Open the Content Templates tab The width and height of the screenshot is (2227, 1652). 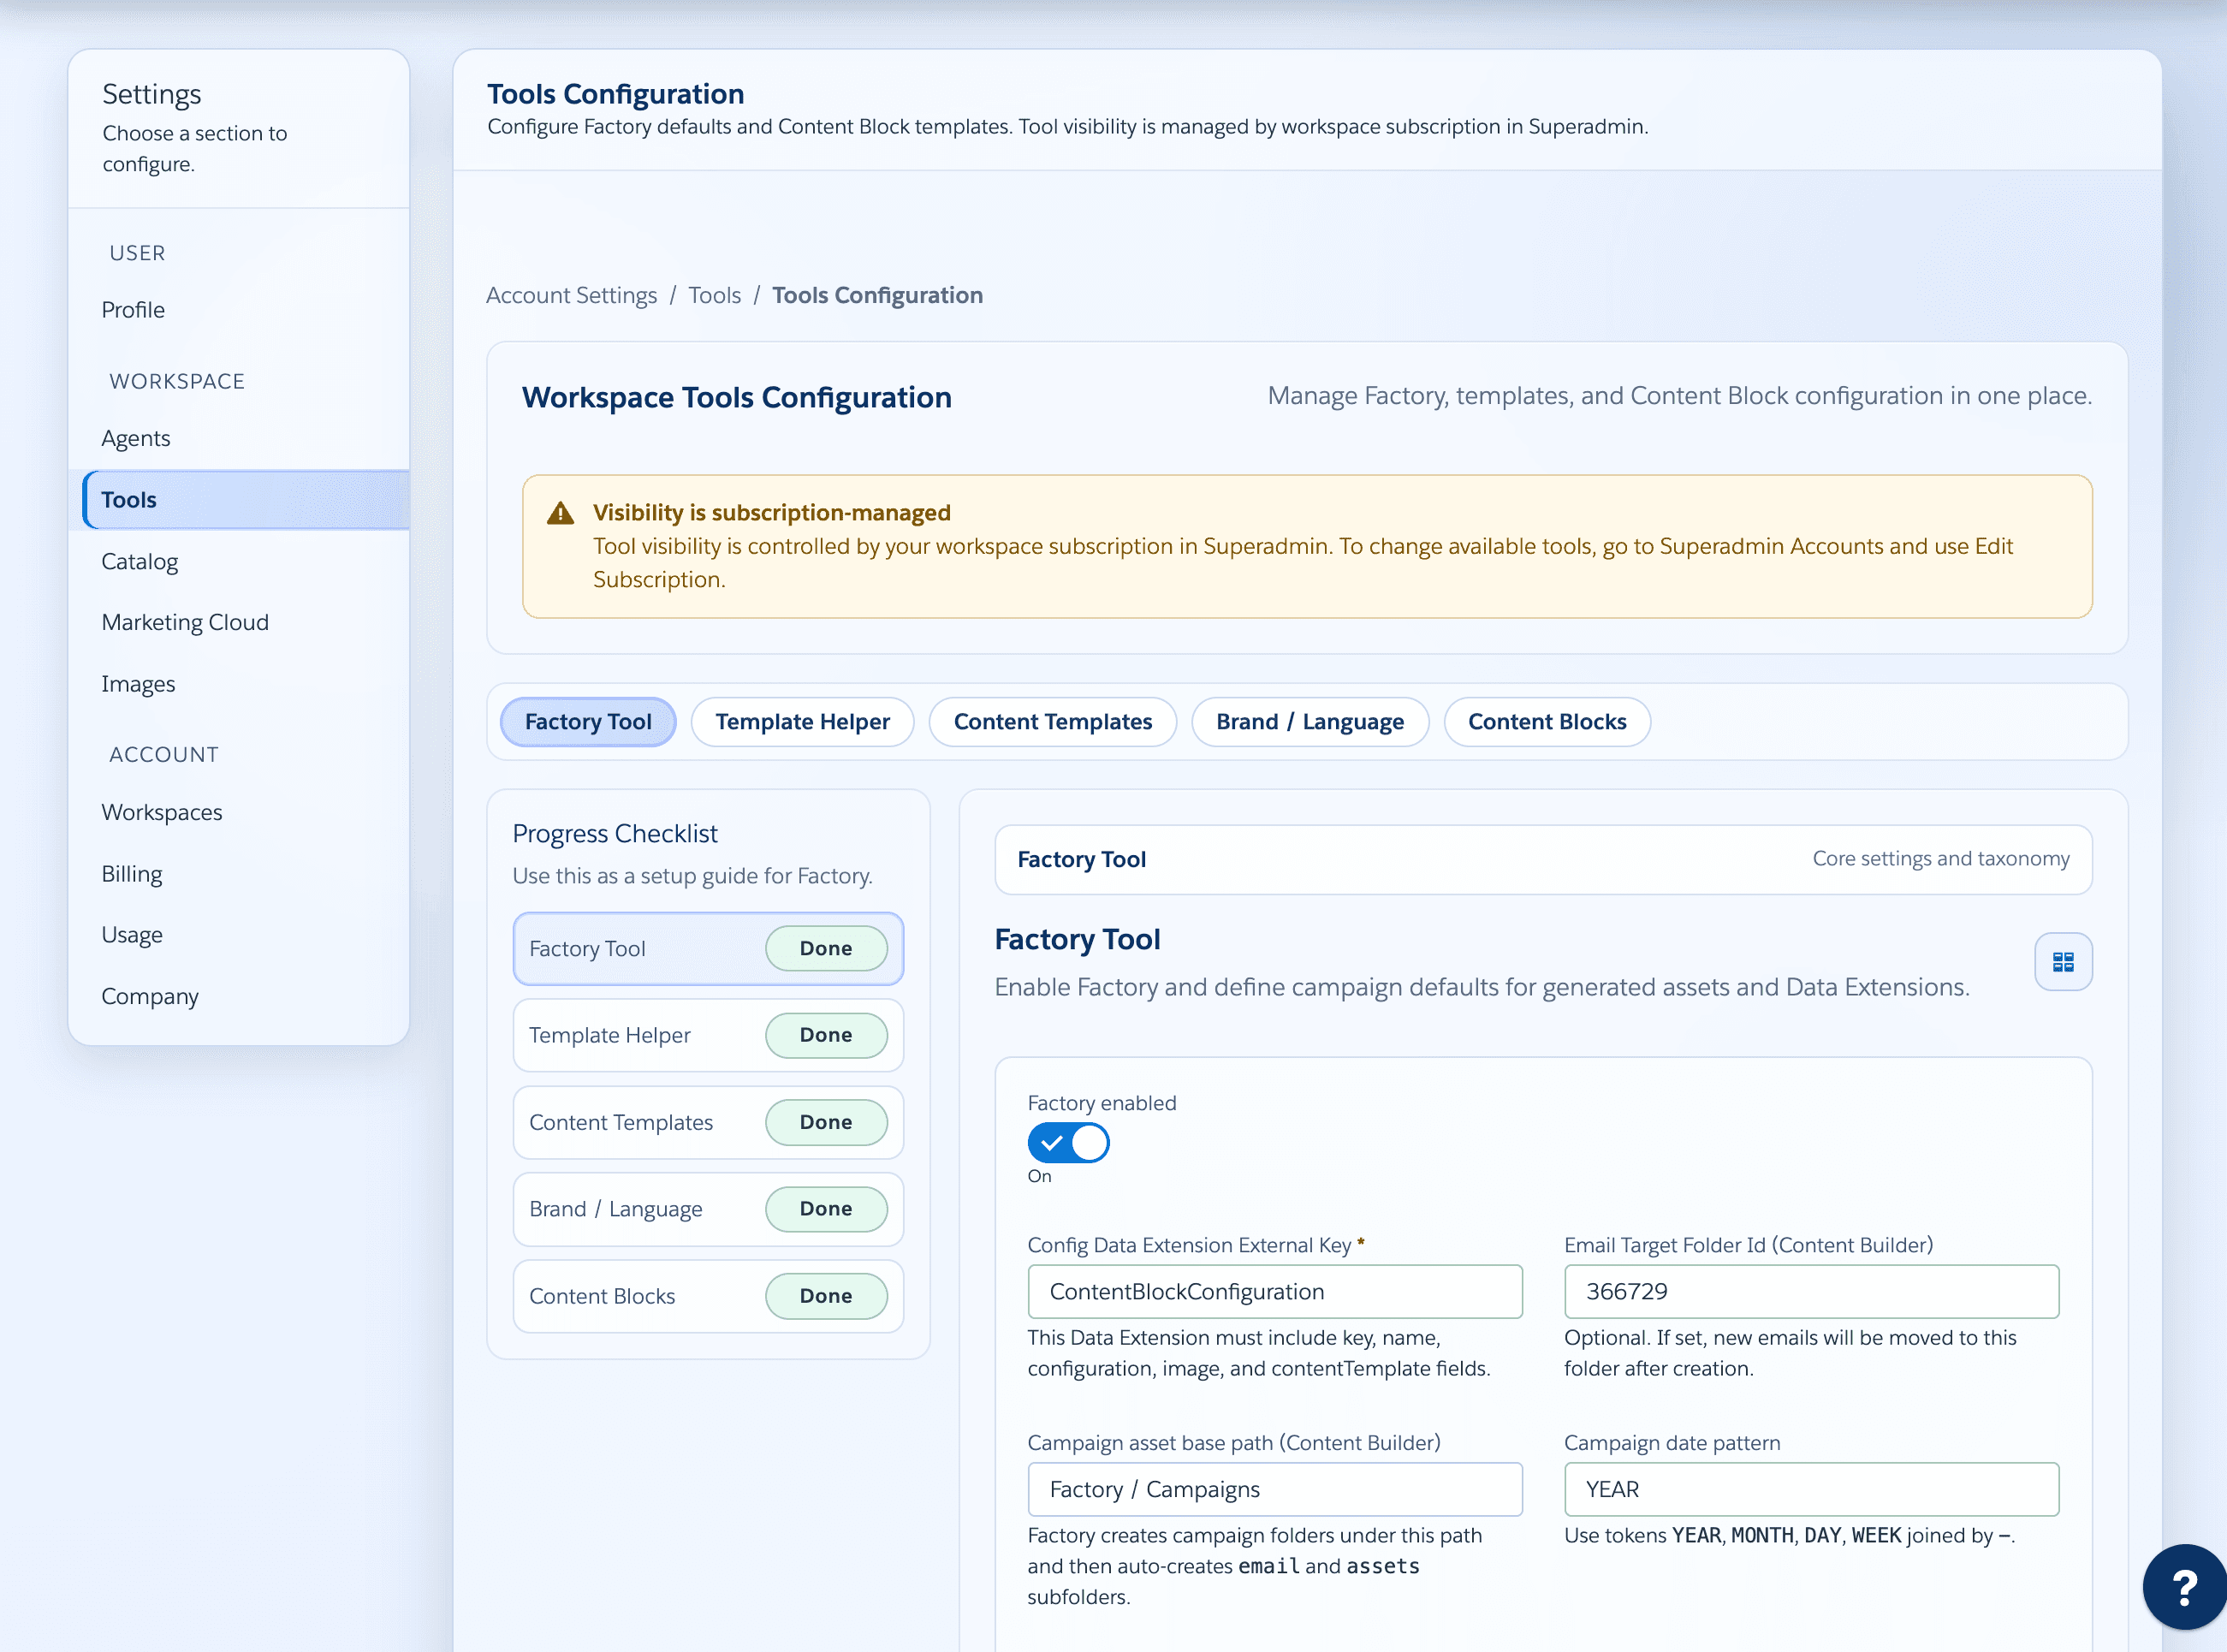(1052, 722)
